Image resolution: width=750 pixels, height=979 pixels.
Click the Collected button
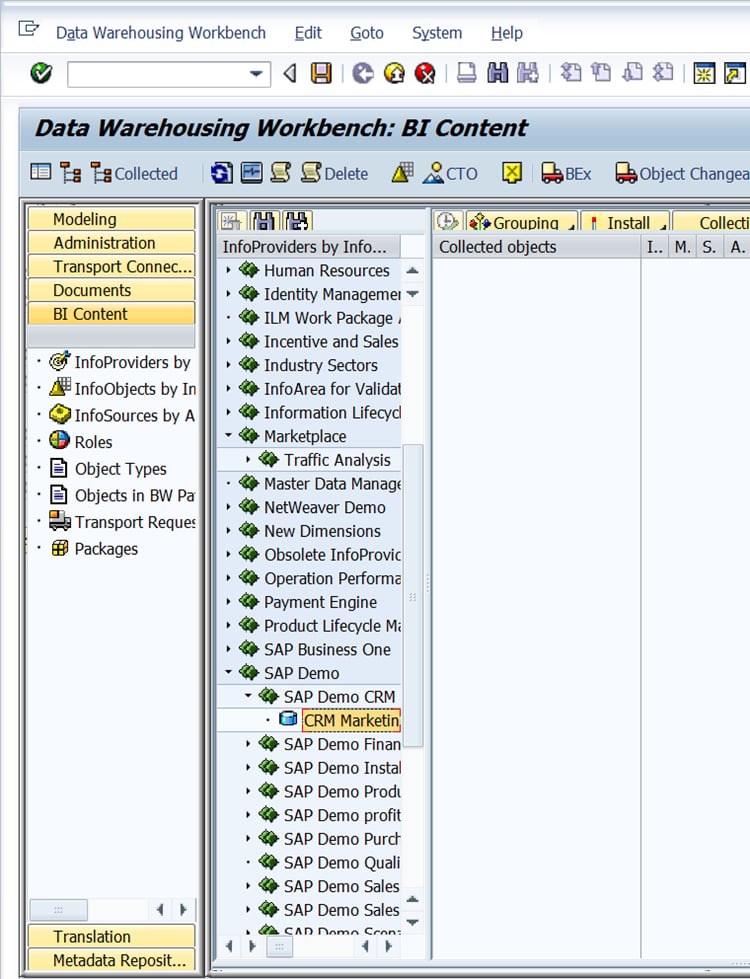(134, 173)
